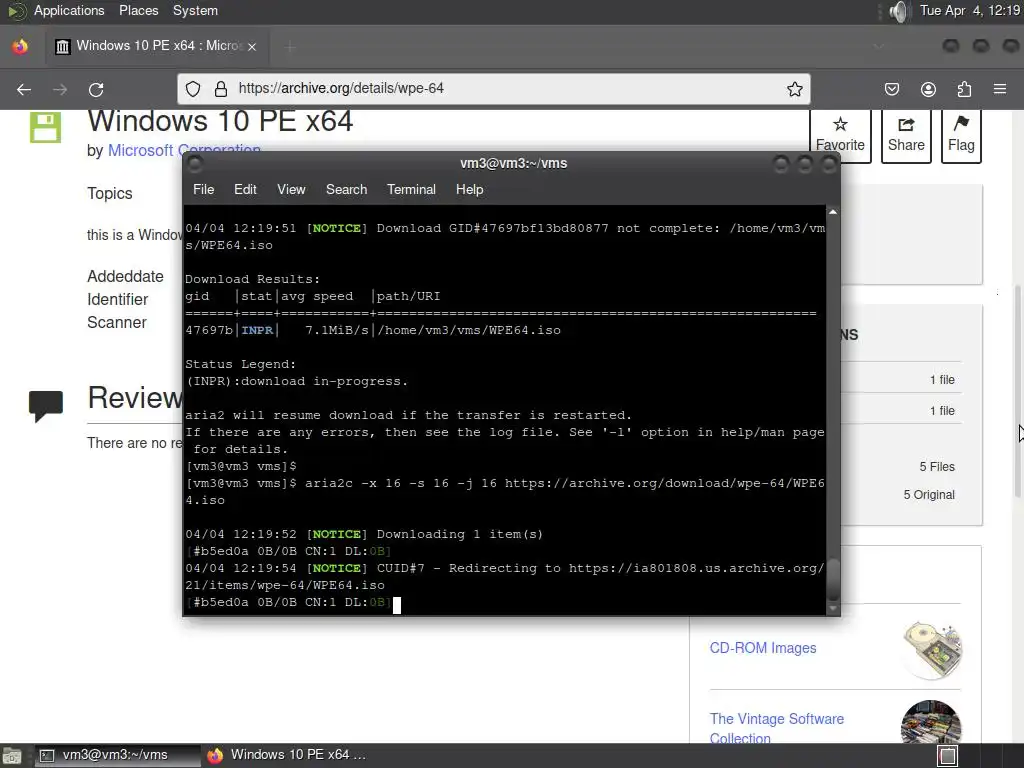
Task: Open the terminal Search menu
Action: 346,189
